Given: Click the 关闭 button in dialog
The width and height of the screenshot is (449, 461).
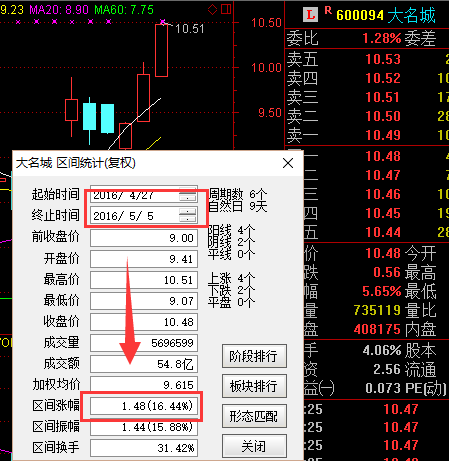Looking at the screenshot, I should pyautogui.click(x=254, y=446).
